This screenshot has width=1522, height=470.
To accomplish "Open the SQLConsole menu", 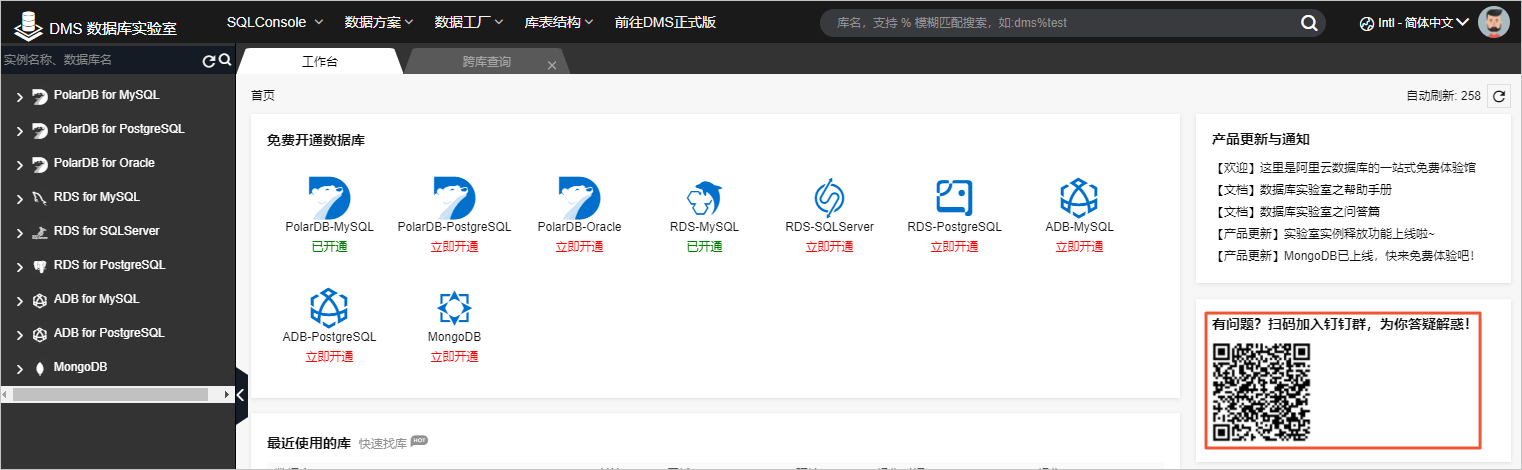I will pos(275,22).
